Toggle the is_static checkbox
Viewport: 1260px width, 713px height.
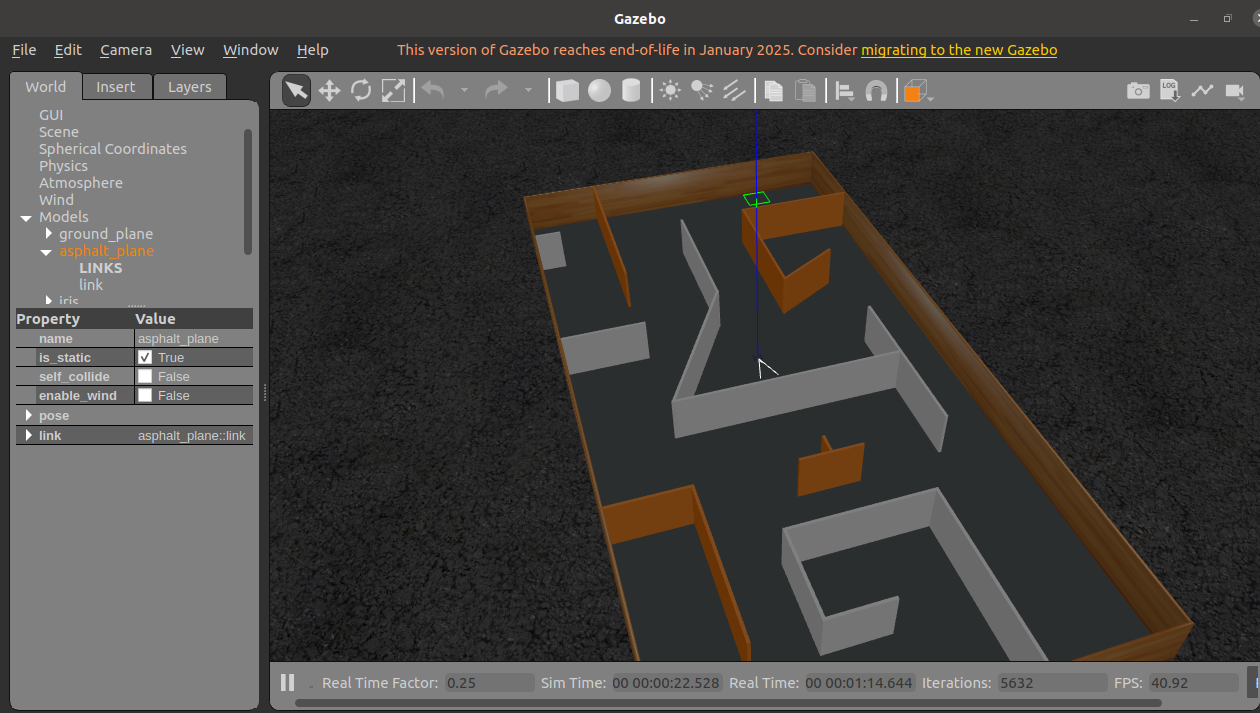145,358
